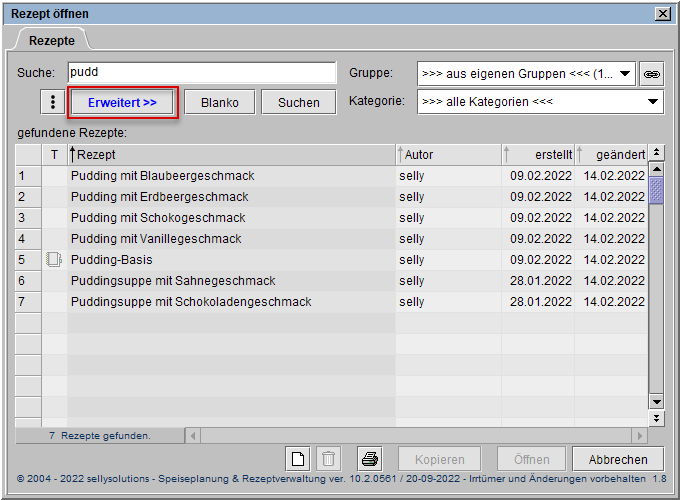Image resolution: width=680 pixels, height=500 pixels.
Task: Jump to the list bottom with the double-arrow down button
Action: [656, 417]
